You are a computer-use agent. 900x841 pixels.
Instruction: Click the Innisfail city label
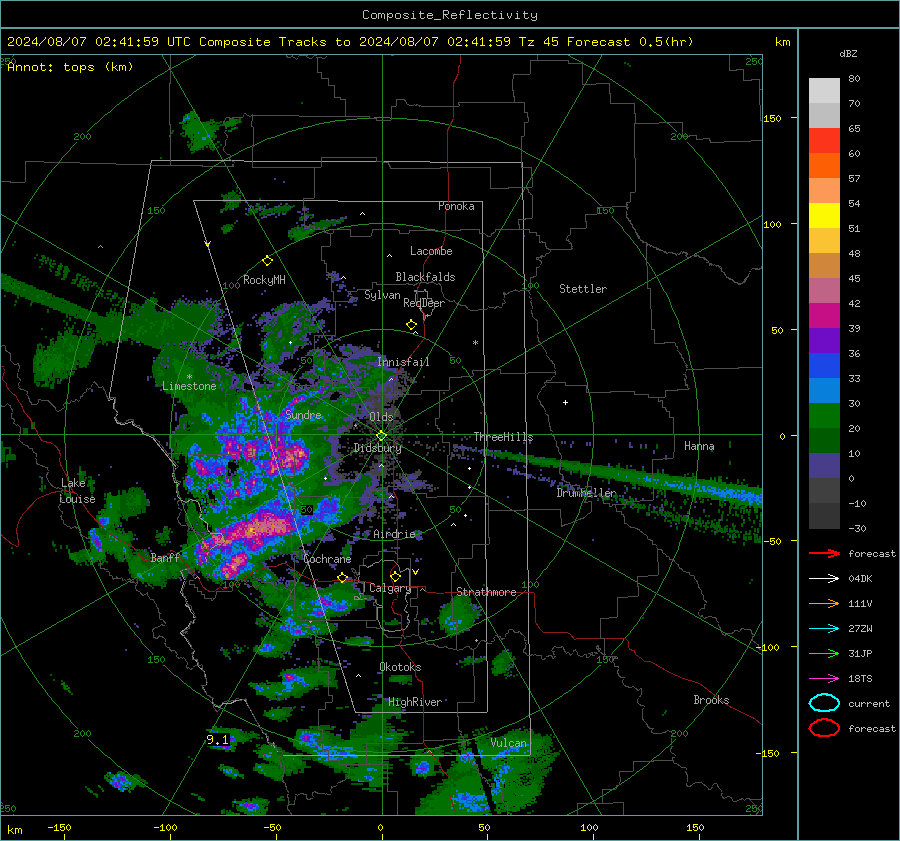pos(403,362)
